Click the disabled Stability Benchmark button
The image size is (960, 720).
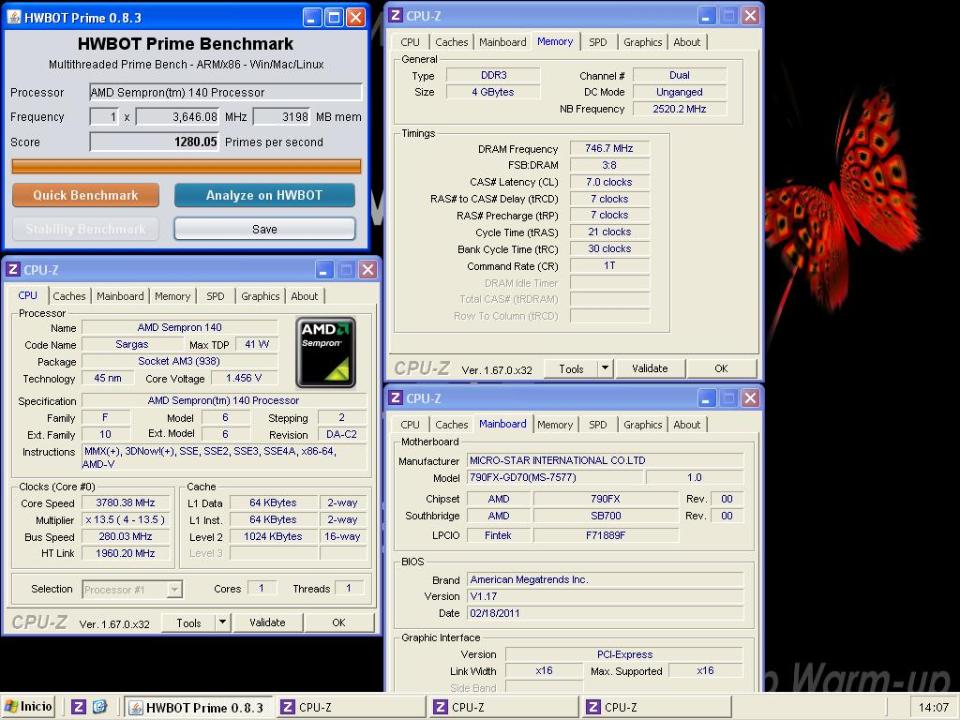coord(86,229)
